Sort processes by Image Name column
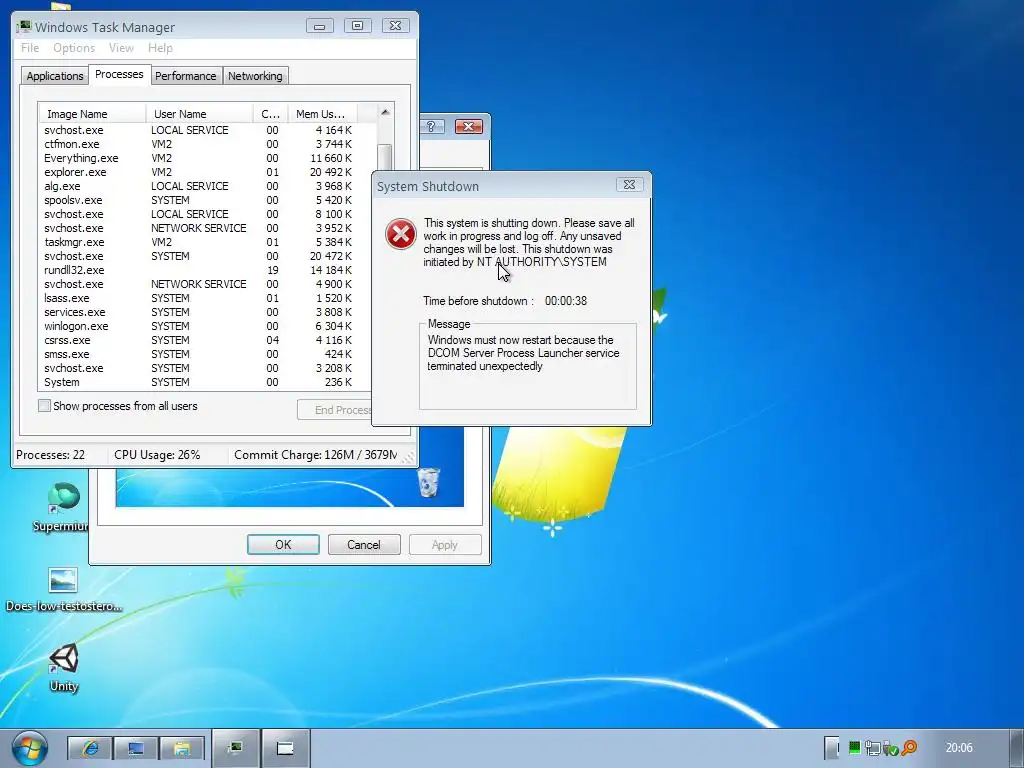Screen dimensions: 1024x768 [93, 114]
